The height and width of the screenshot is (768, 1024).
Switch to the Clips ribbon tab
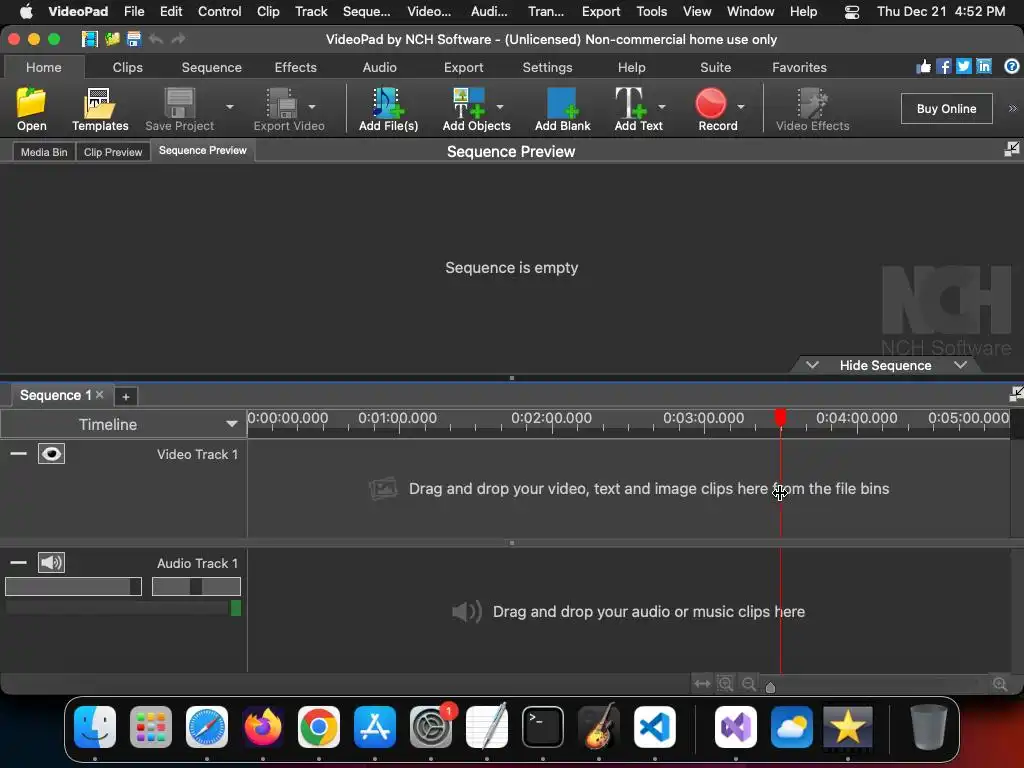(127, 67)
